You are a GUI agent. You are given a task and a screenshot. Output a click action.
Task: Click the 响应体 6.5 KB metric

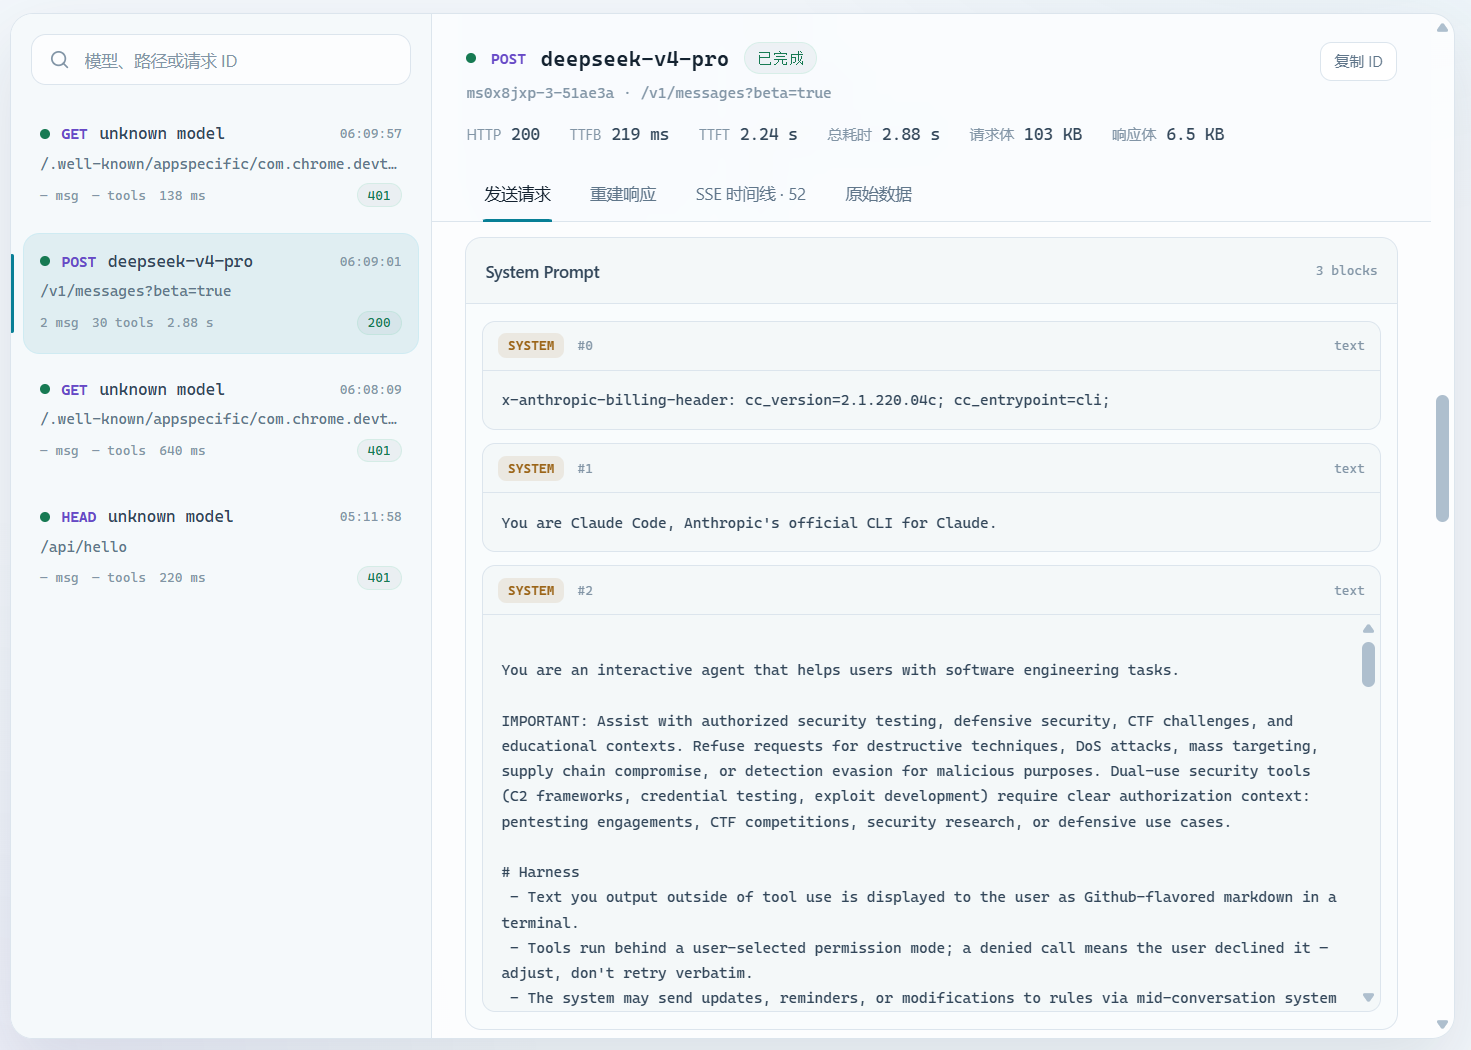coord(1168,134)
